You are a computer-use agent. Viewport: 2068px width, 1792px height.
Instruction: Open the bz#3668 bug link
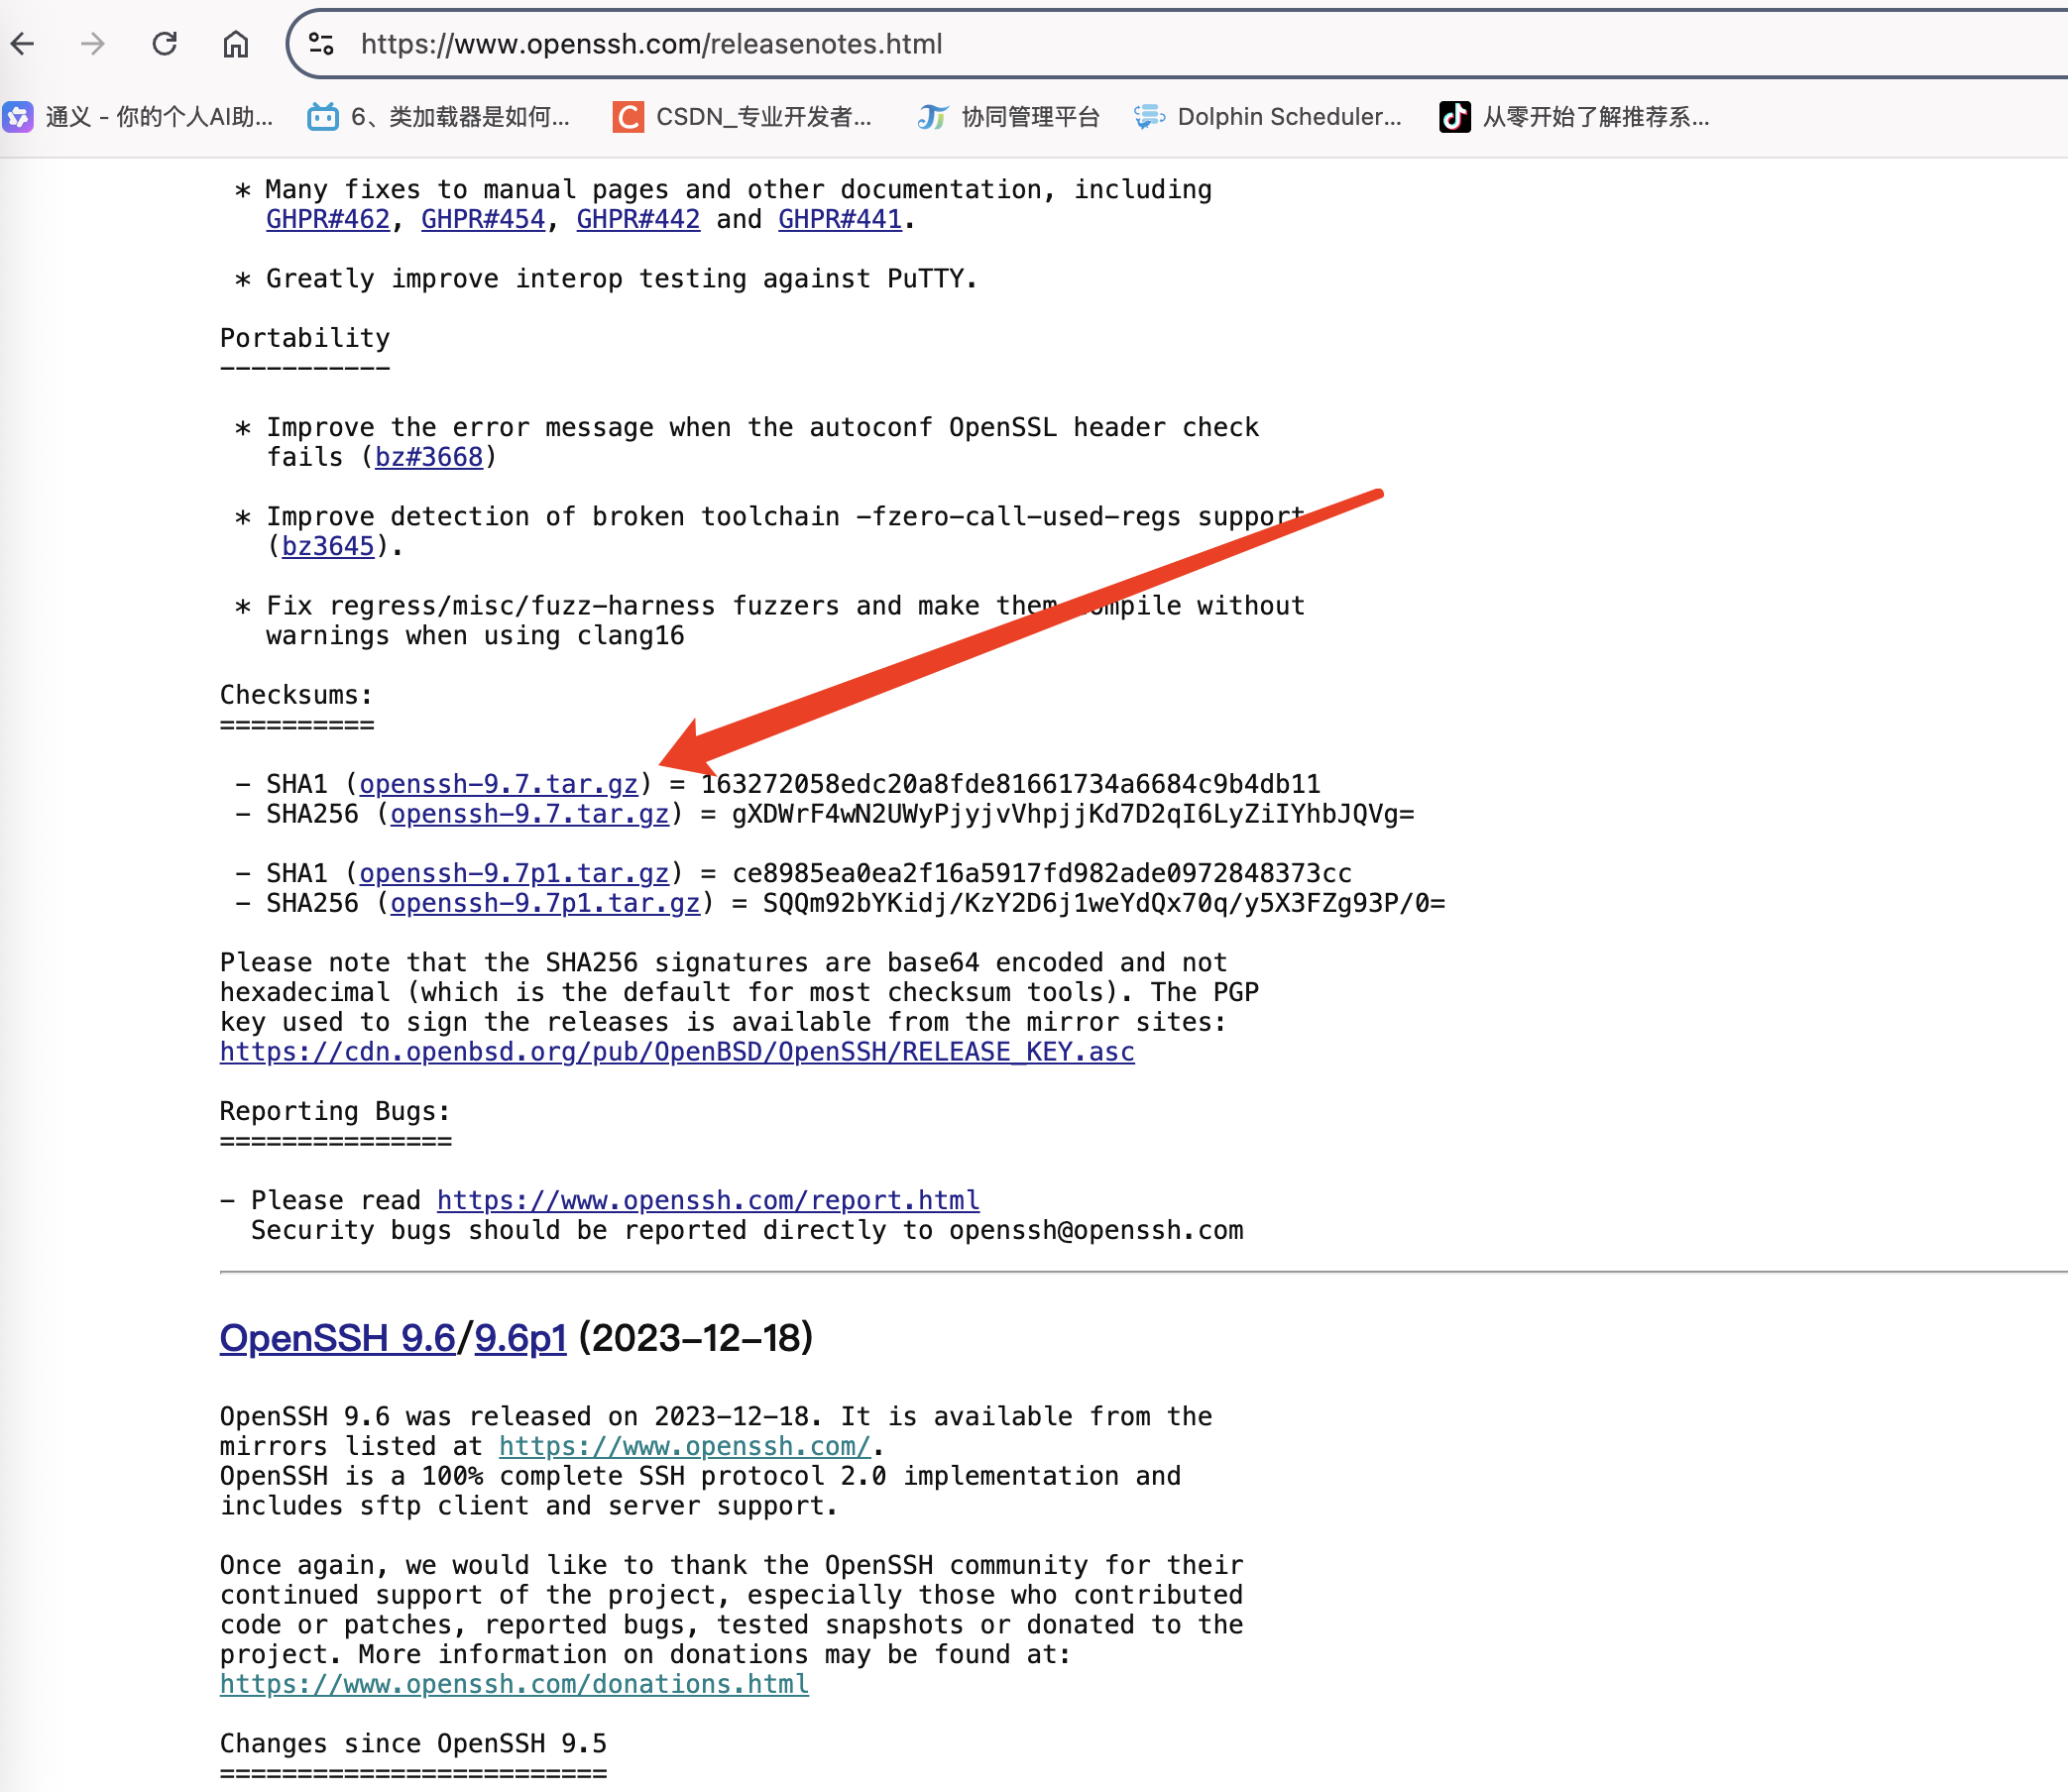429,457
